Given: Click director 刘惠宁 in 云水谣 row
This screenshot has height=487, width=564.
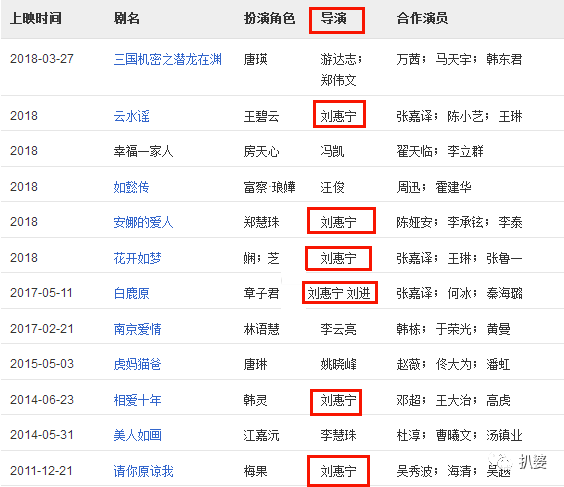Looking at the screenshot, I should pos(338,116).
